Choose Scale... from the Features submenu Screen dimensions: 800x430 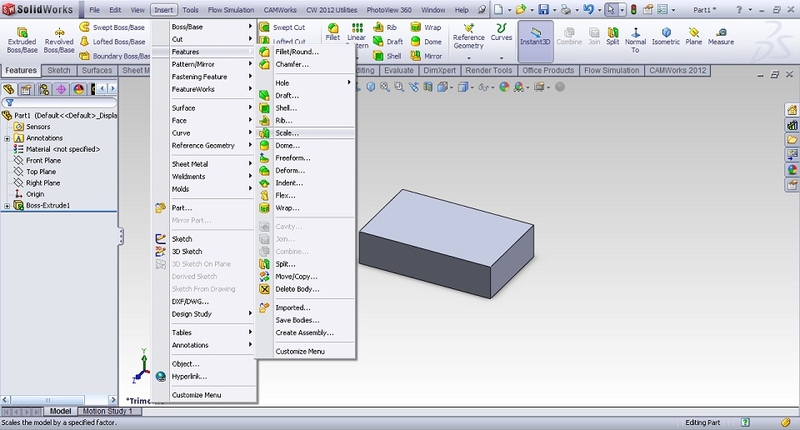287,132
